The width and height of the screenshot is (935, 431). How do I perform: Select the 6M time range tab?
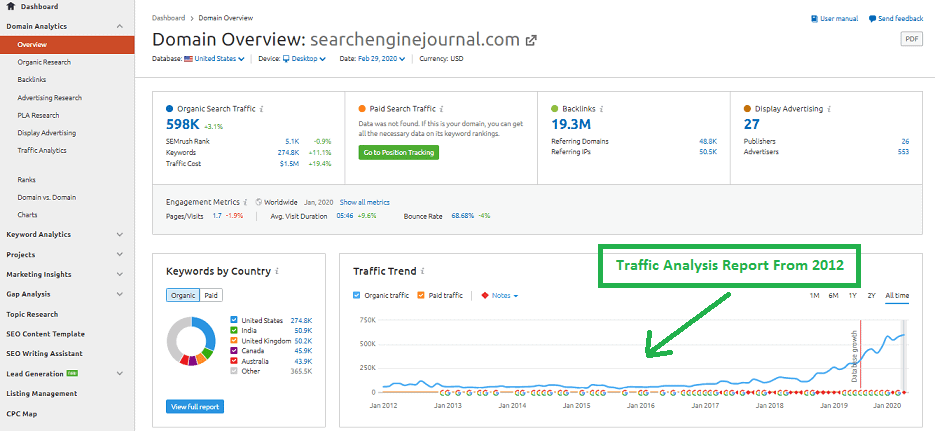tap(834, 295)
